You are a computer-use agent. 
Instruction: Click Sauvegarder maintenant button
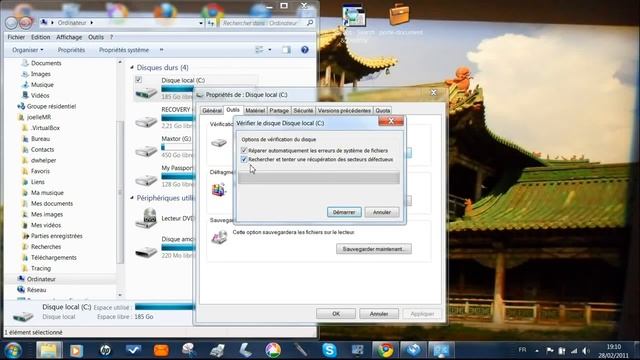(373, 249)
